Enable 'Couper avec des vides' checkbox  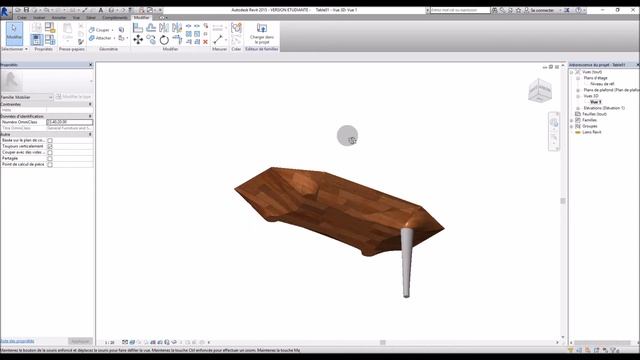click(x=50, y=152)
